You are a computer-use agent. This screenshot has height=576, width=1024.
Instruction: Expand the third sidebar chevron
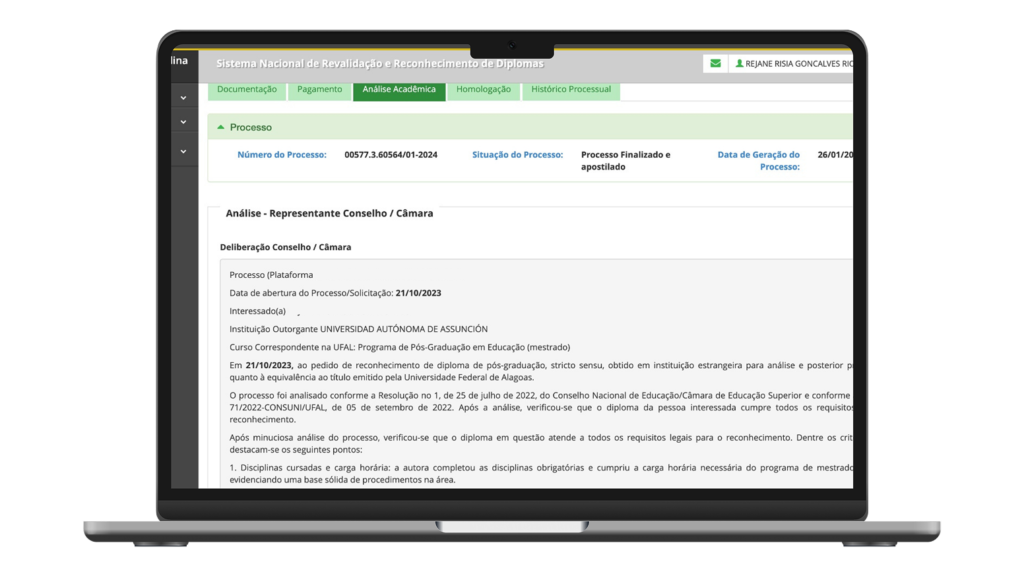point(184,151)
